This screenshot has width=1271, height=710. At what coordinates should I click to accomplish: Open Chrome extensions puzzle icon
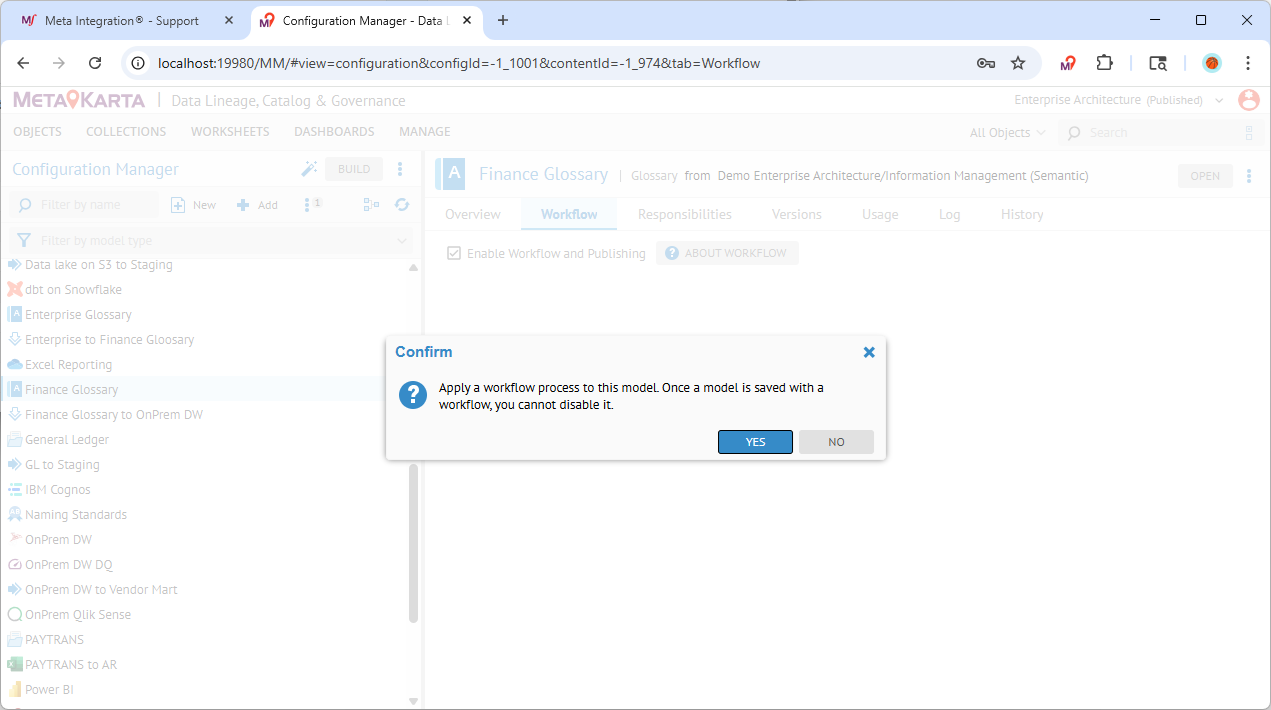[1104, 63]
